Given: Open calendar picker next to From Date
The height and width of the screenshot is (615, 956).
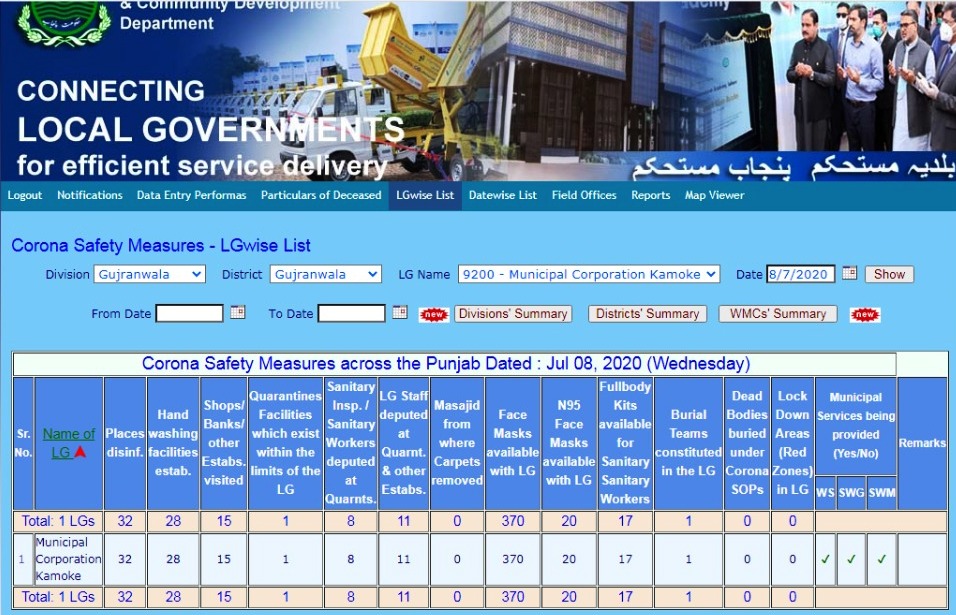Looking at the screenshot, I should tap(238, 313).
